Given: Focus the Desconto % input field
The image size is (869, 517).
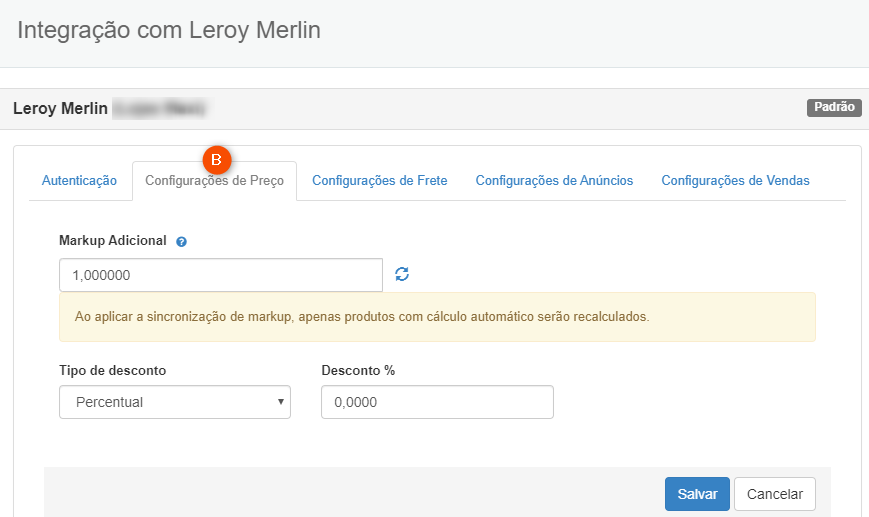Looking at the screenshot, I should (x=437, y=402).
